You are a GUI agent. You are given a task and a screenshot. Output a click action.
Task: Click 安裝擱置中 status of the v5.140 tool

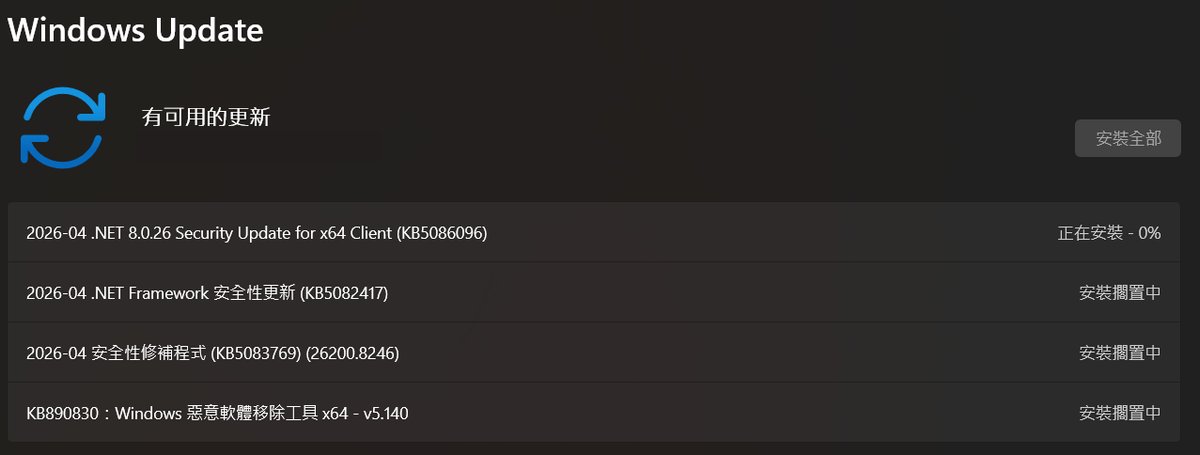coord(1119,413)
